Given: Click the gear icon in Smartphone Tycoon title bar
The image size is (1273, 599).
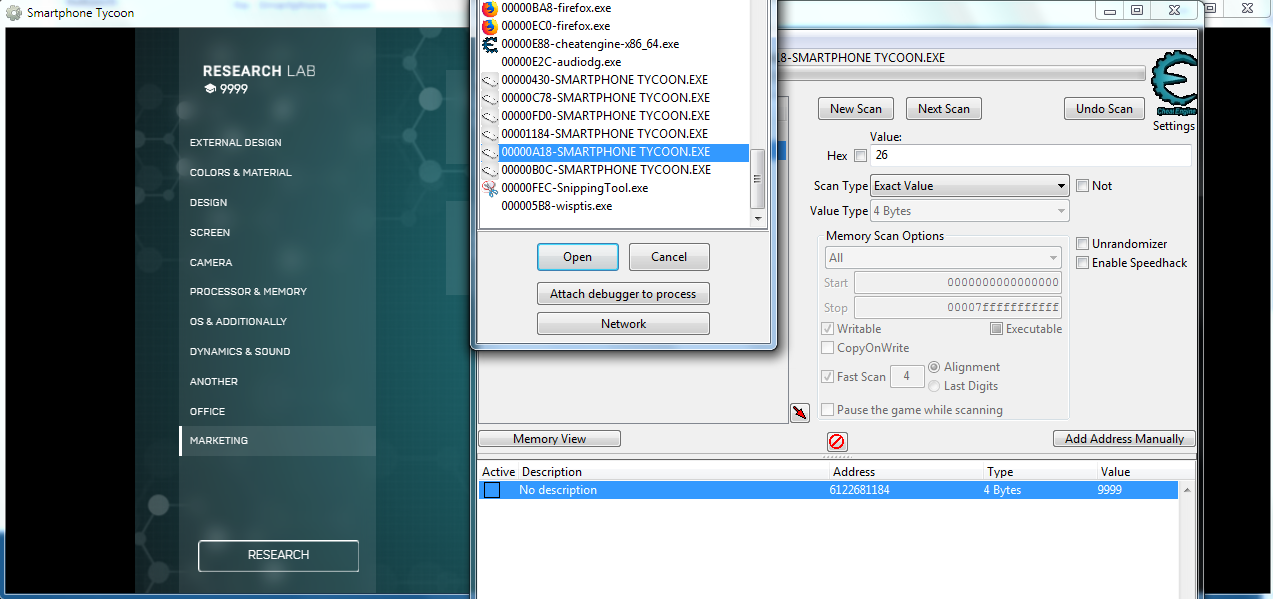Looking at the screenshot, I should [x=13, y=13].
